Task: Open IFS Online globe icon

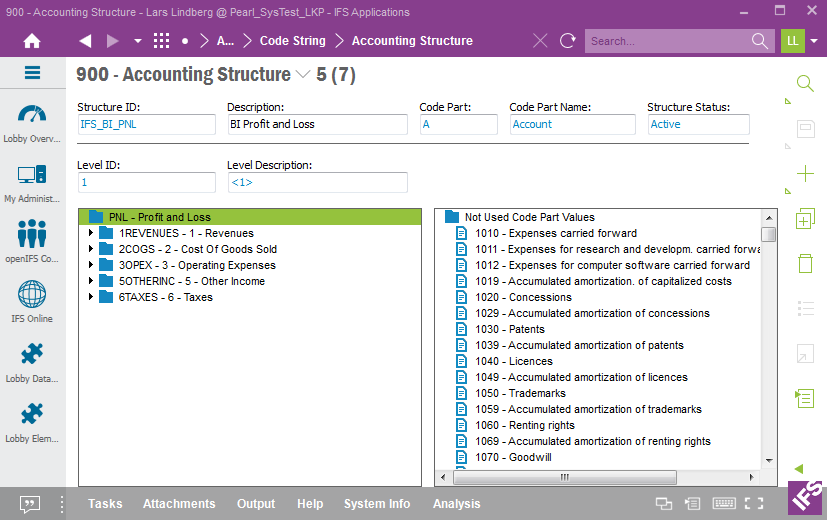Action: (32, 301)
